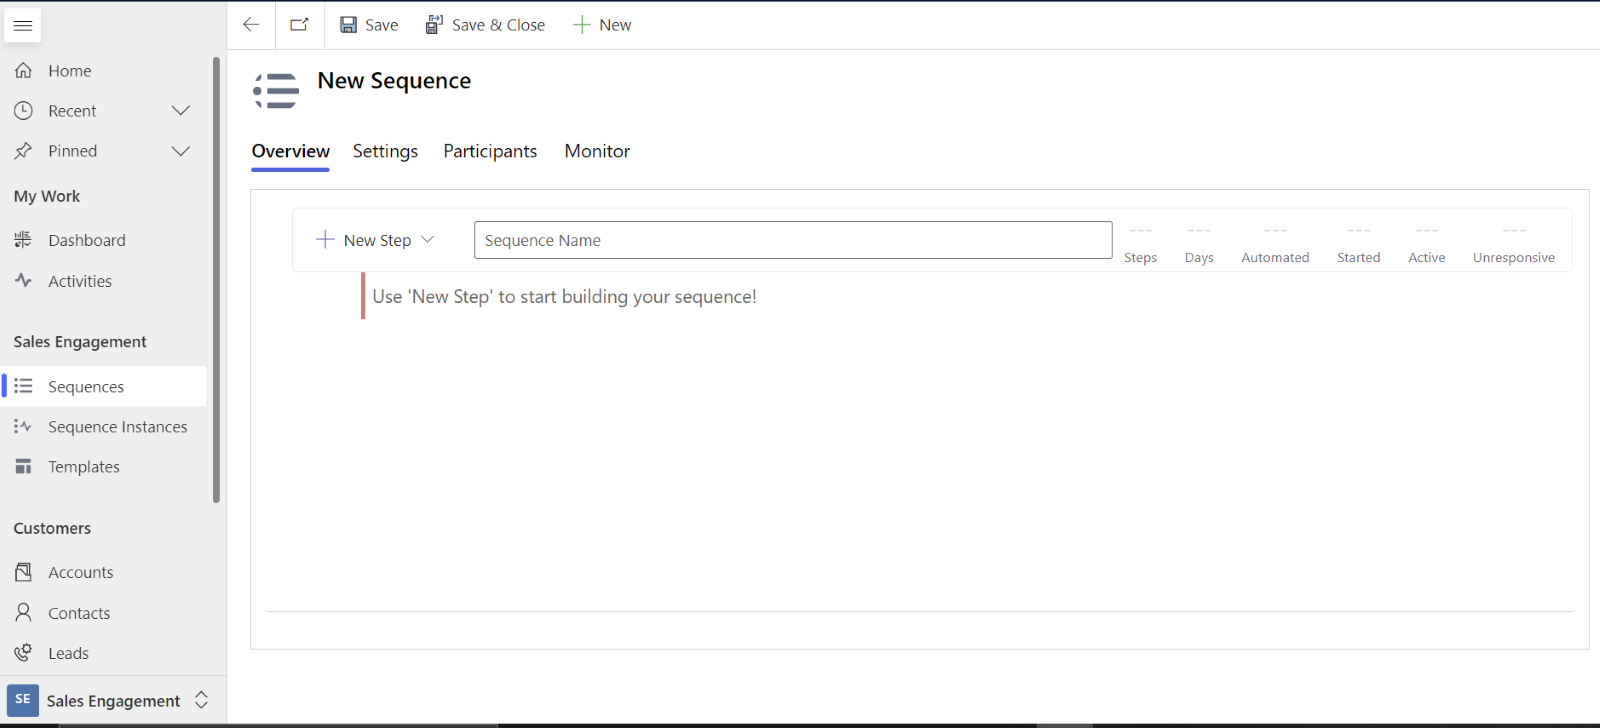This screenshot has width=1600, height=728.
Task: Click the Recent label in sidebar
Action: click(72, 111)
